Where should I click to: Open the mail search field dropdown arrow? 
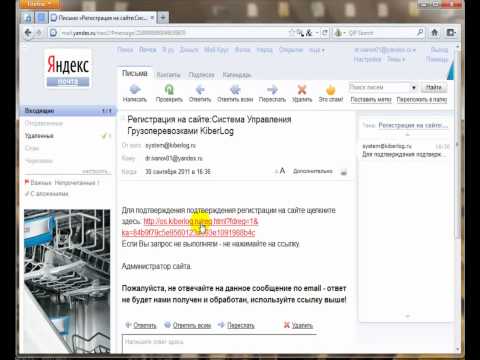pyautogui.click(x=413, y=88)
